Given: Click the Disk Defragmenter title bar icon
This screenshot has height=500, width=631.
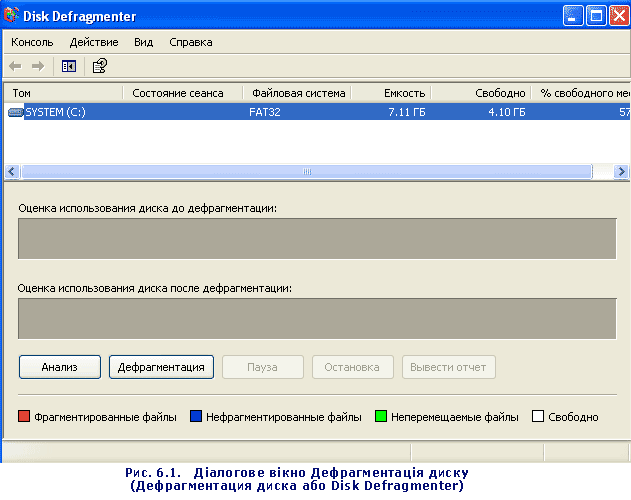Looking at the screenshot, I should point(11,15).
